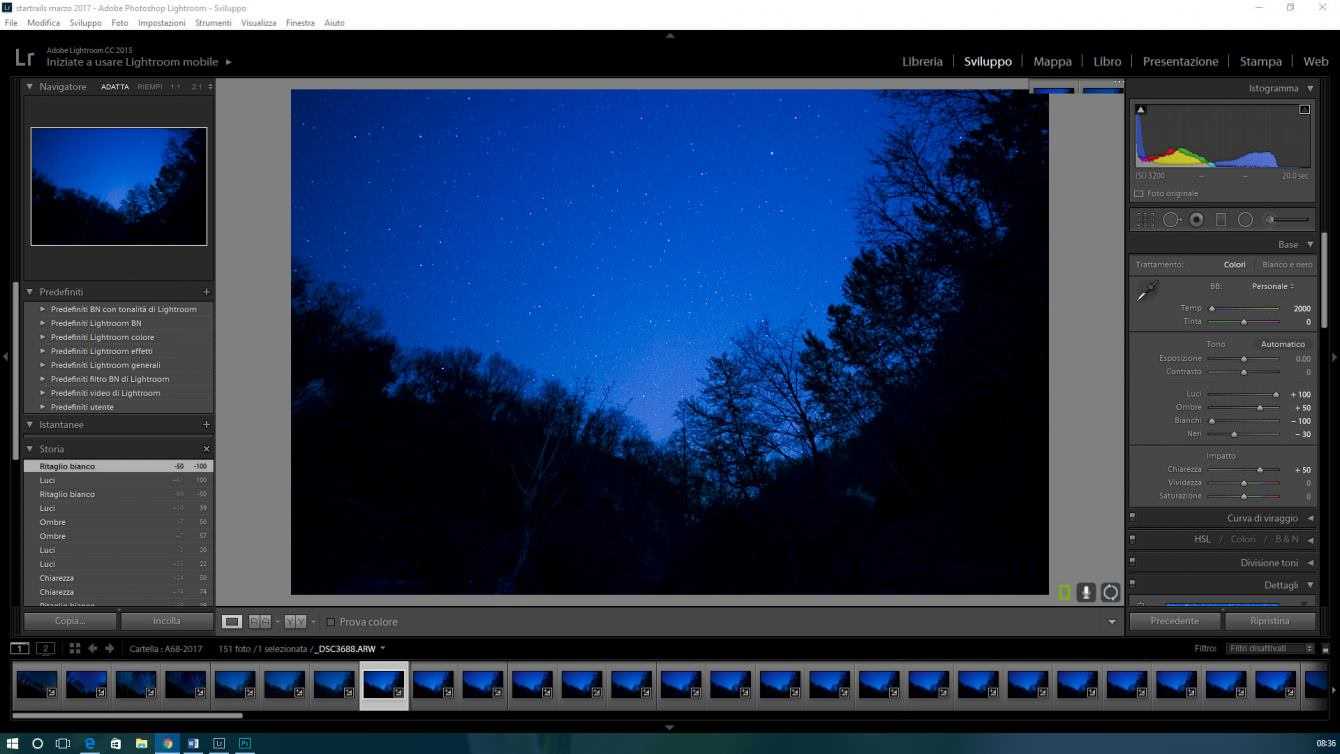Click the microphone icon under the photo
Viewport: 1340px width, 754px height.
(x=1086, y=592)
